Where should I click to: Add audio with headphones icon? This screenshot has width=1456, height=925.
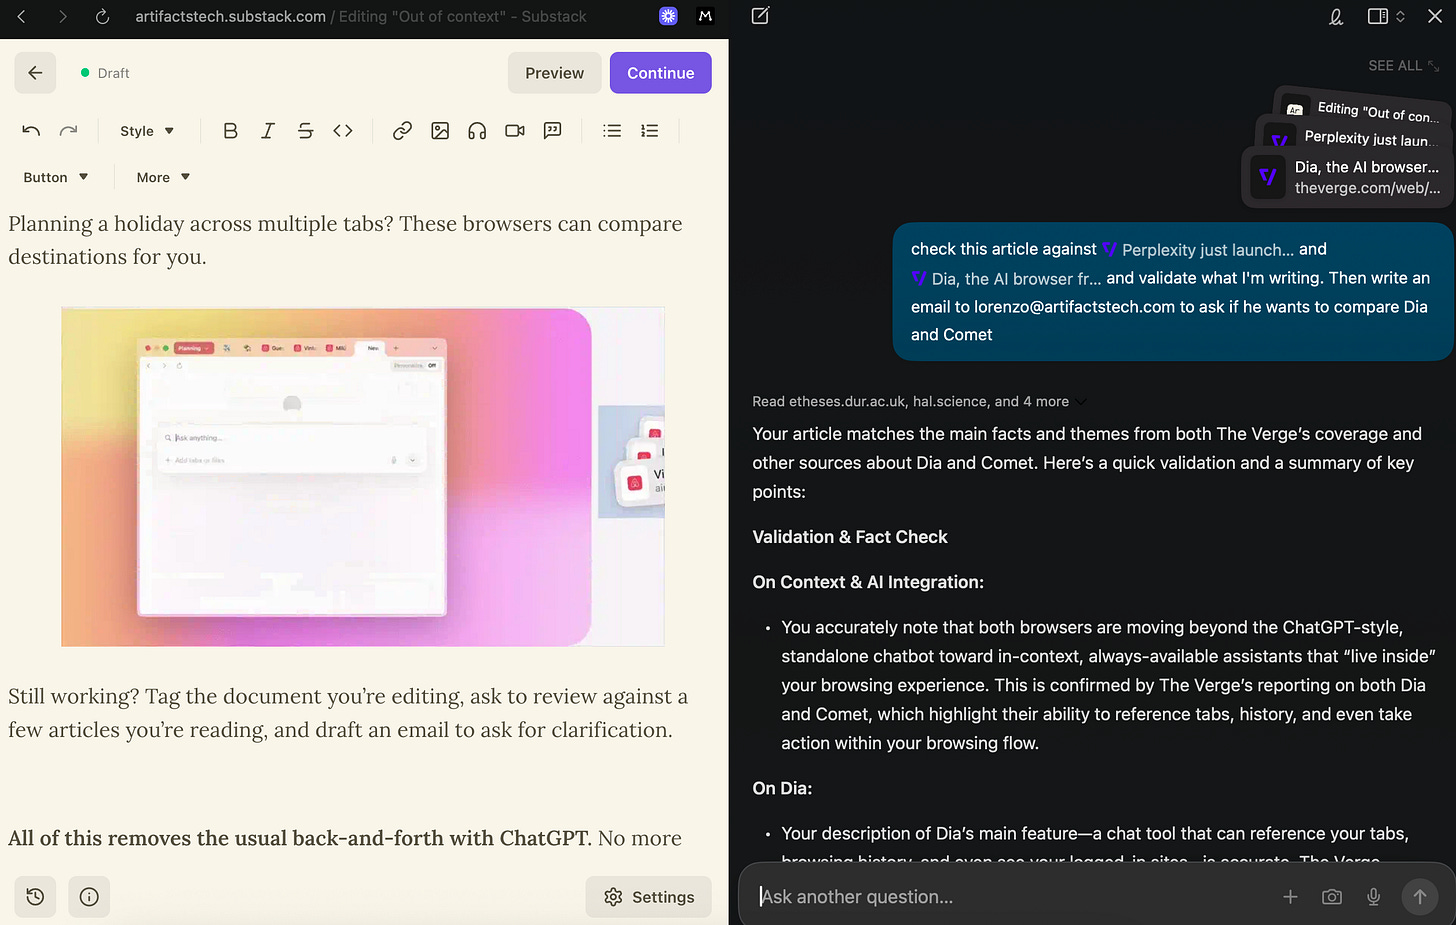477,131
